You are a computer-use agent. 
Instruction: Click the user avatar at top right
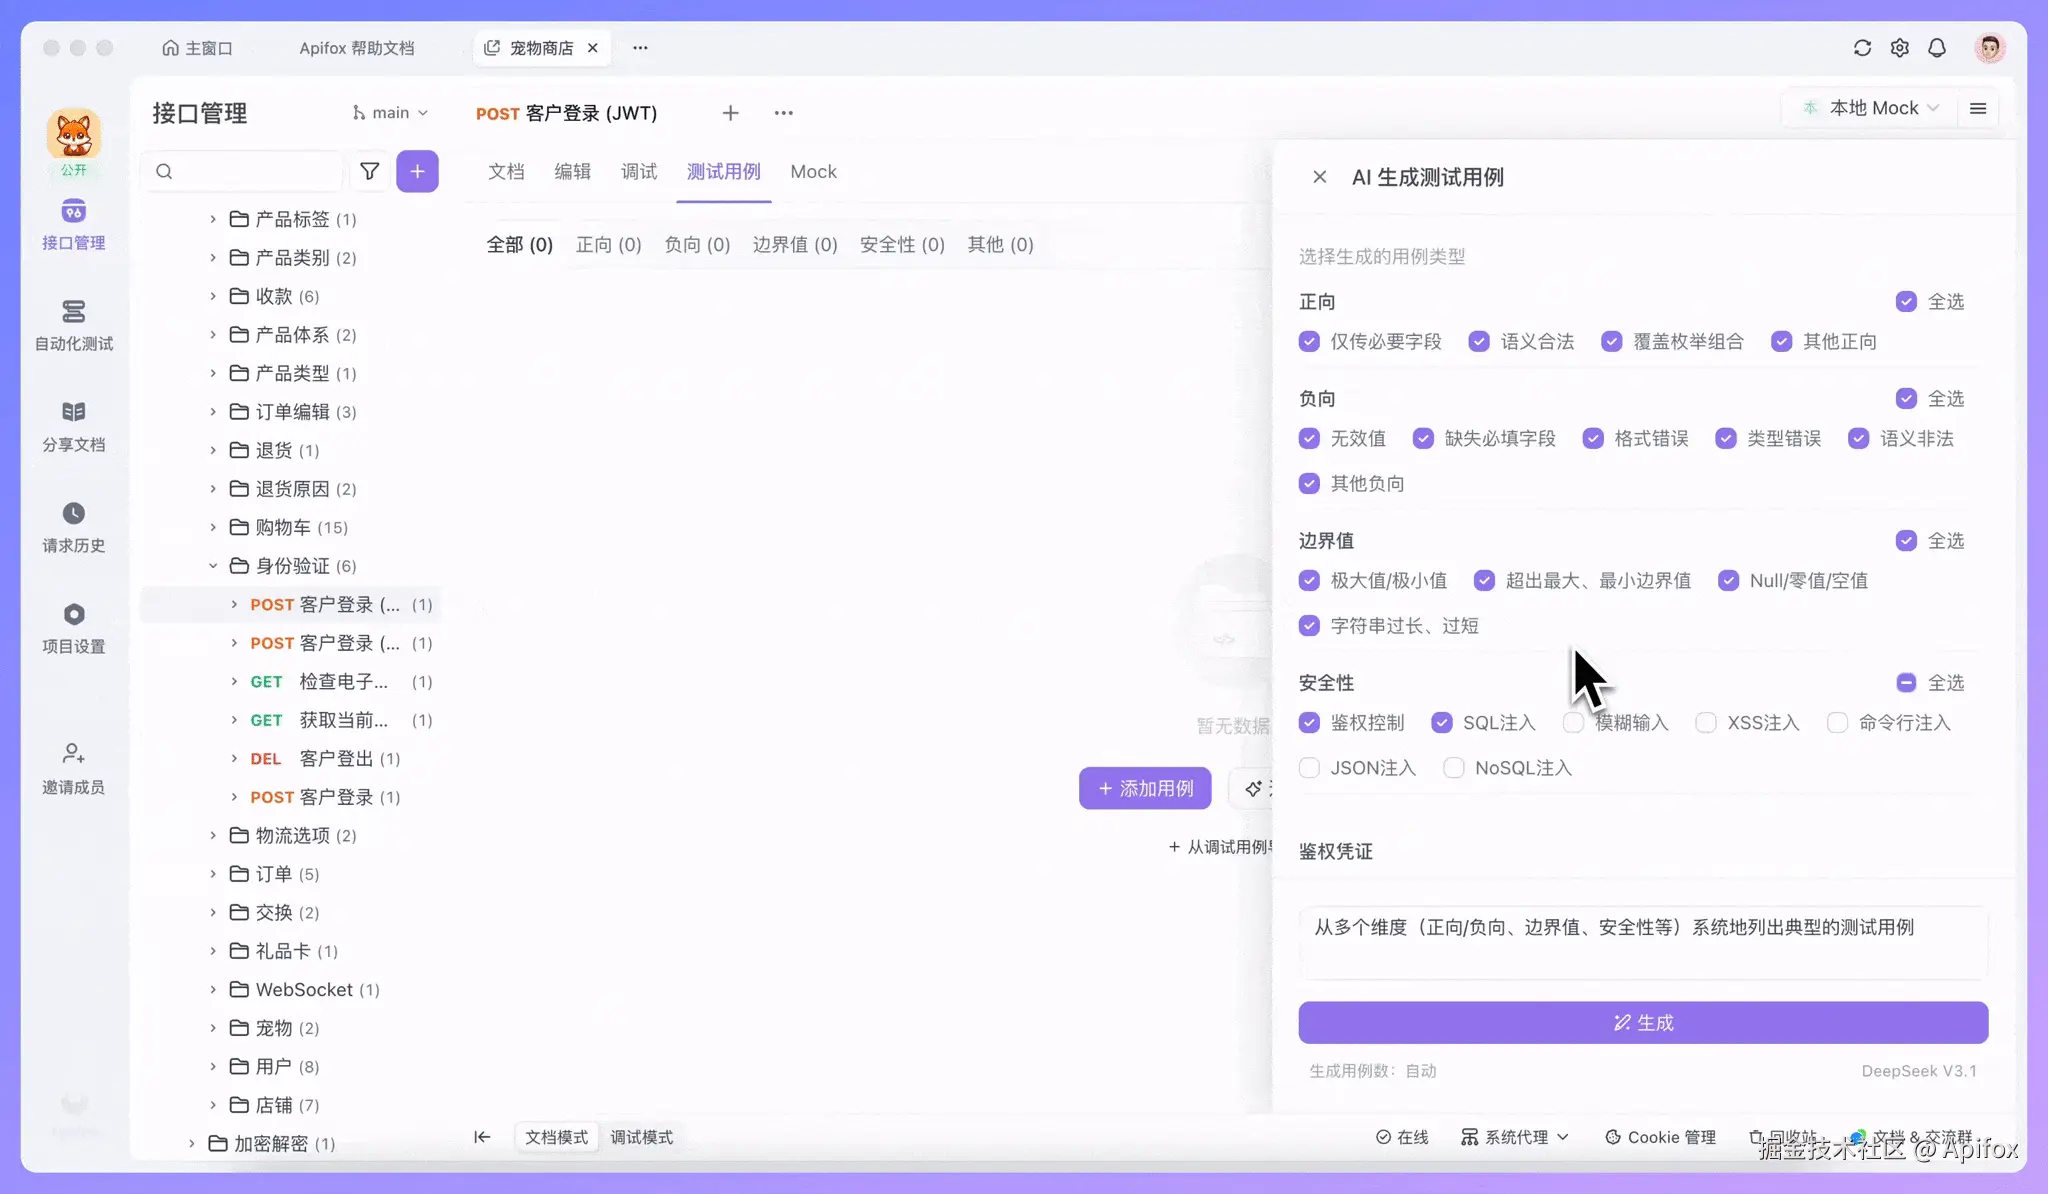[1990, 48]
